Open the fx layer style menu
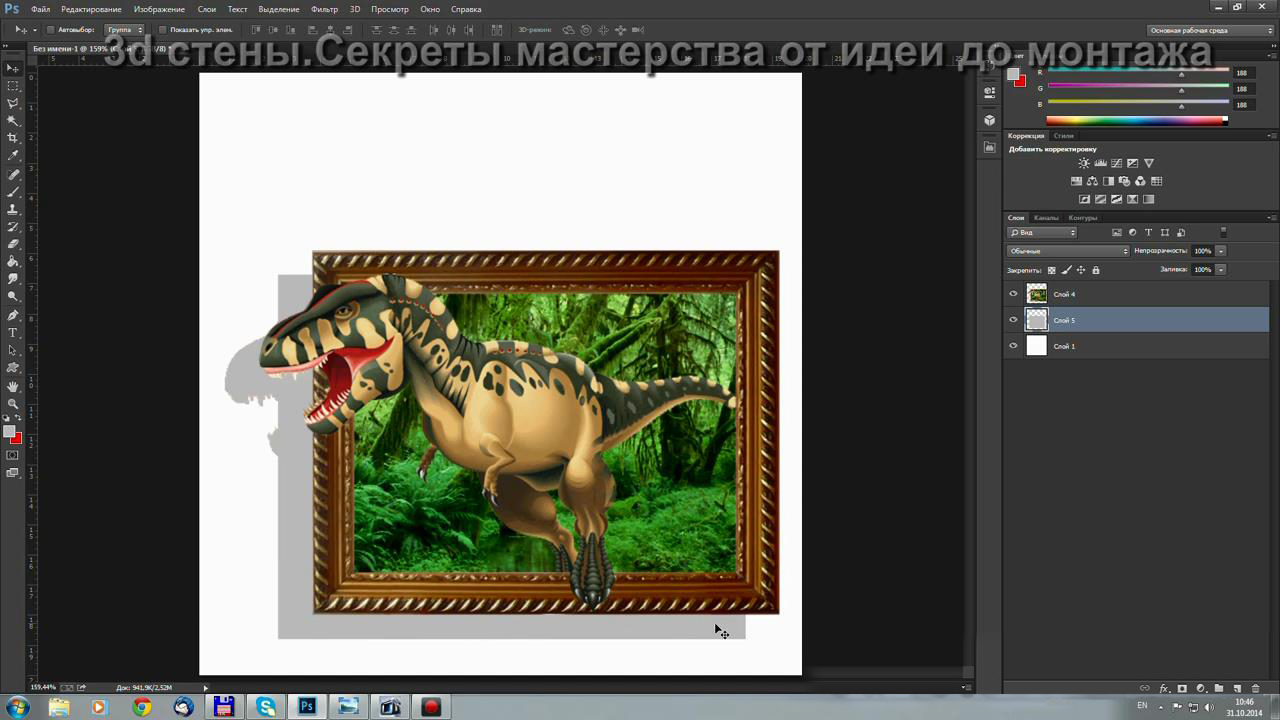 [x=1164, y=688]
